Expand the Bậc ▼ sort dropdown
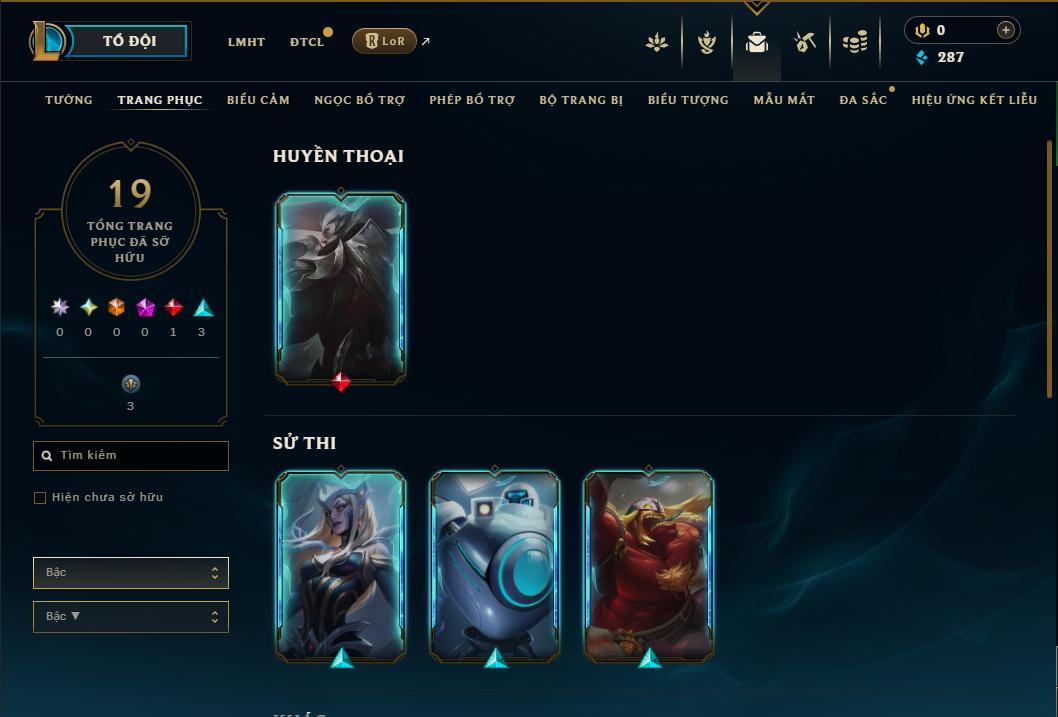 (131, 617)
